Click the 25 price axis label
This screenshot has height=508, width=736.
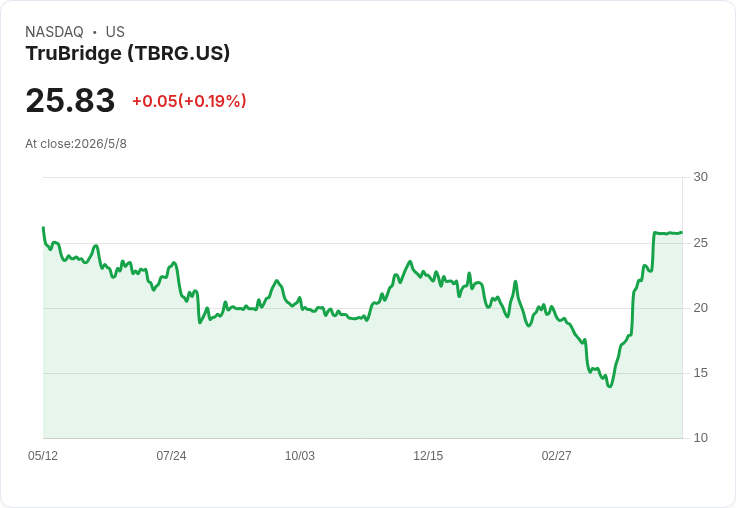(700, 243)
